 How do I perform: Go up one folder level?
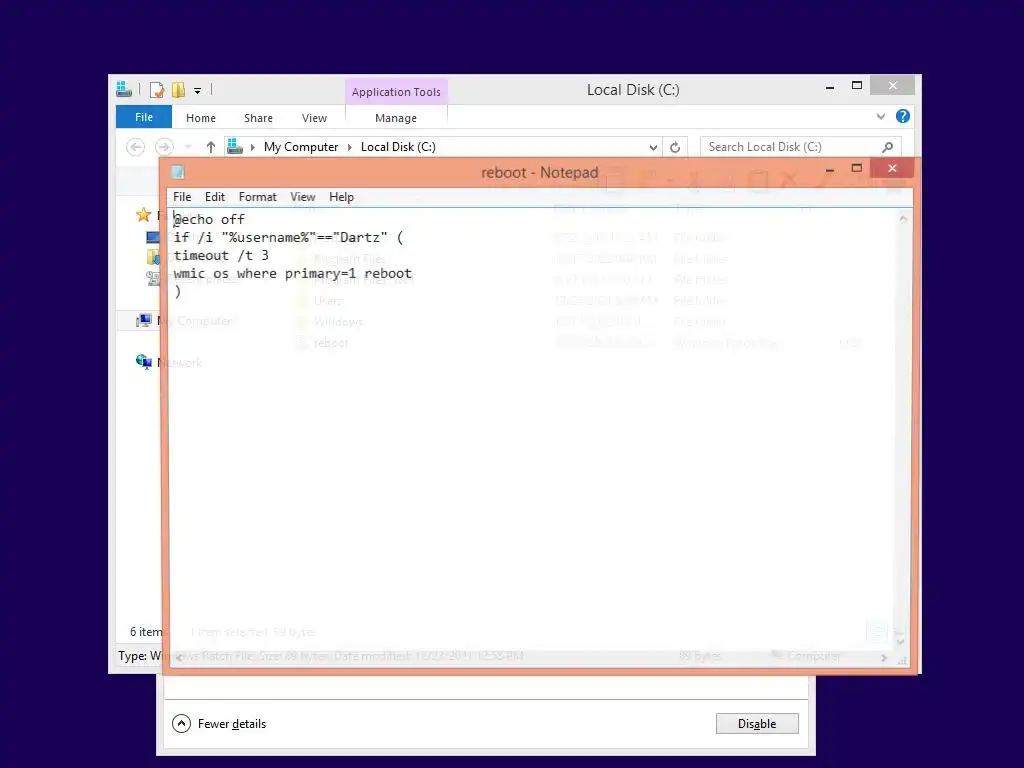[x=210, y=147]
